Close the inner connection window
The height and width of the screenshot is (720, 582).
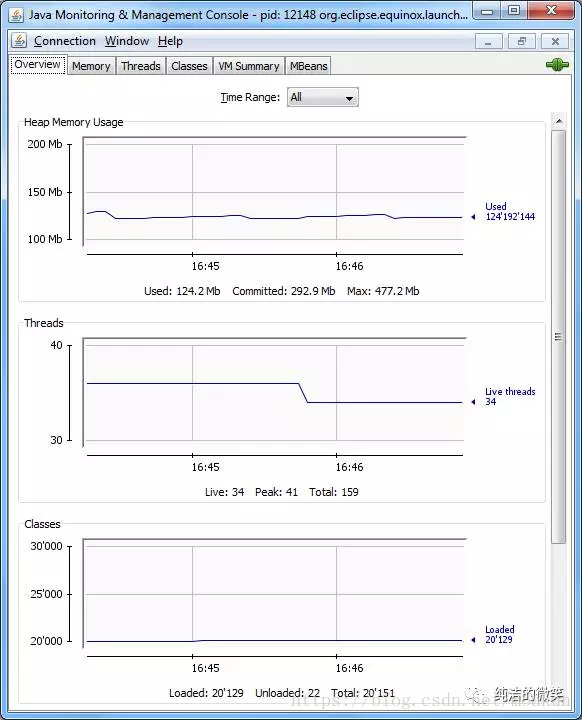(555, 42)
